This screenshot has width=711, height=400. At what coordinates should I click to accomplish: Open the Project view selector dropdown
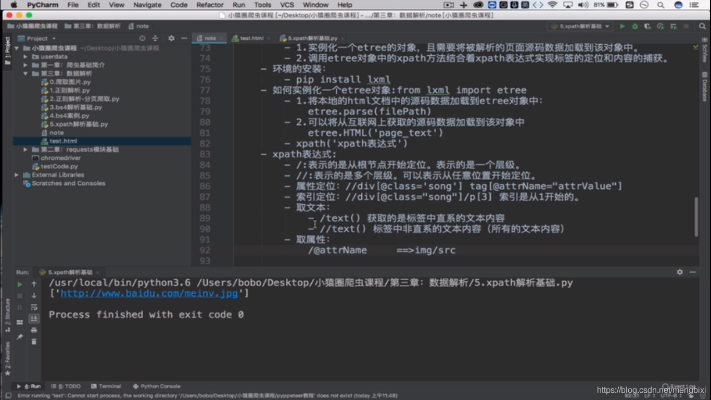point(37,39)
